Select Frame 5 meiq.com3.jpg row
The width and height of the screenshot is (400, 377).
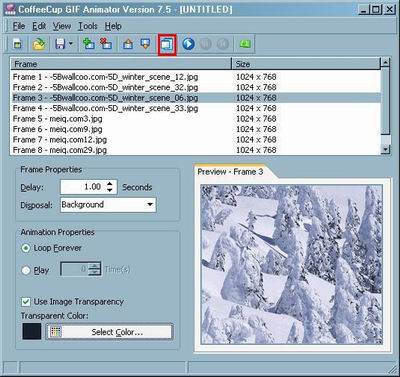pyautogui.click(x=195, y=119)
